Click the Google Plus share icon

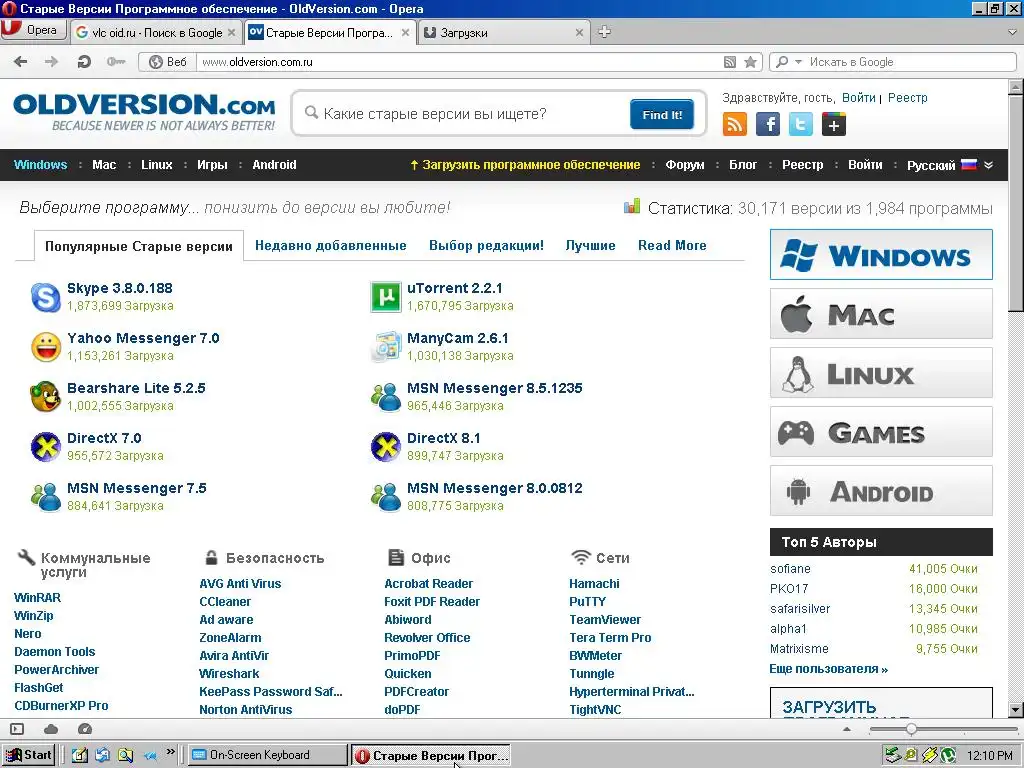[x=834, y=124]
